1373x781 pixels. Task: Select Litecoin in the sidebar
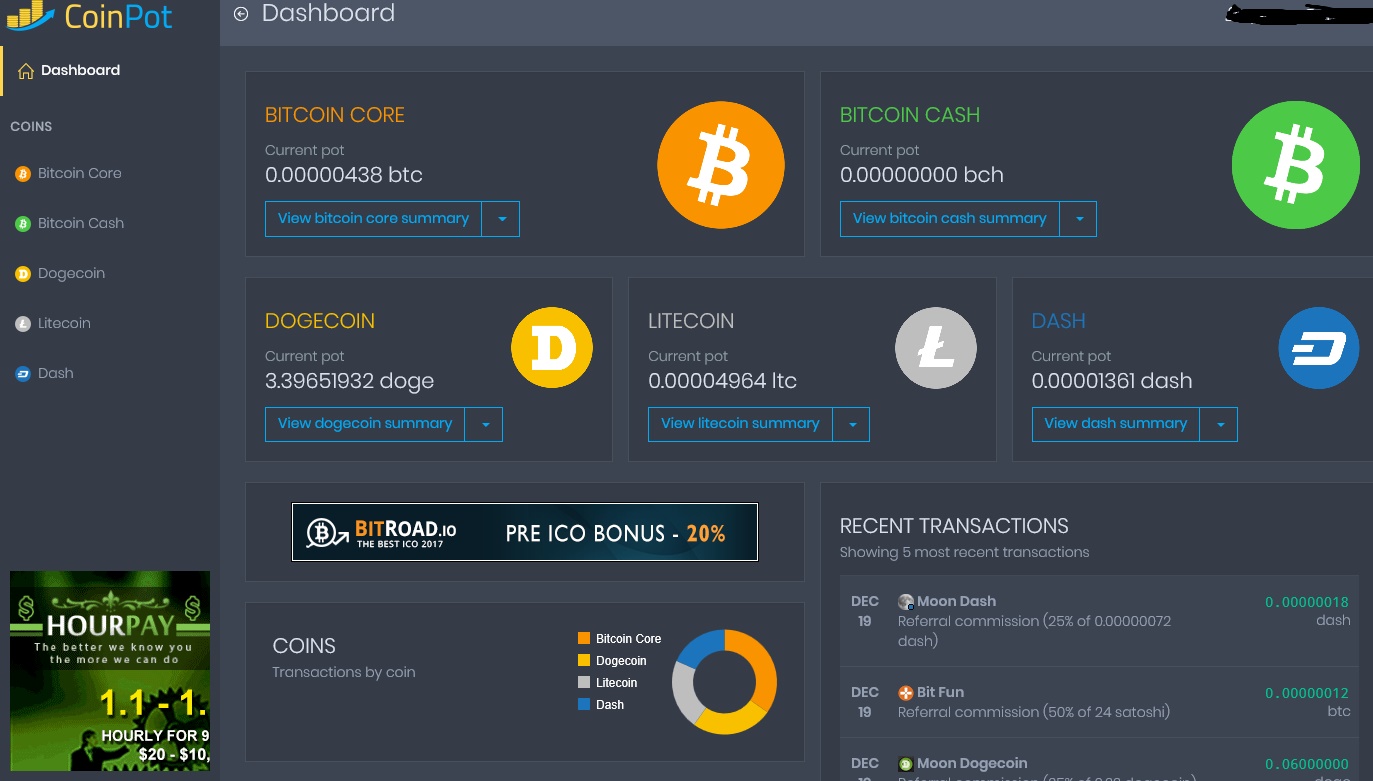[x=64, y=323]
